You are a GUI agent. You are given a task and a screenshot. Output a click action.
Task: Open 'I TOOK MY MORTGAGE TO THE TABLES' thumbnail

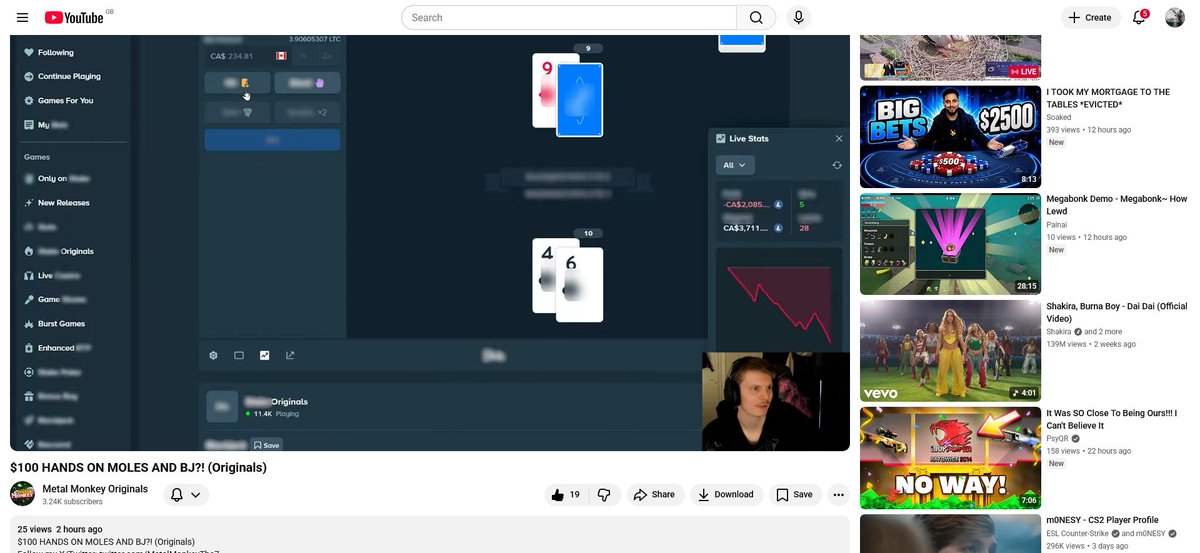click(x=950, y=136)
